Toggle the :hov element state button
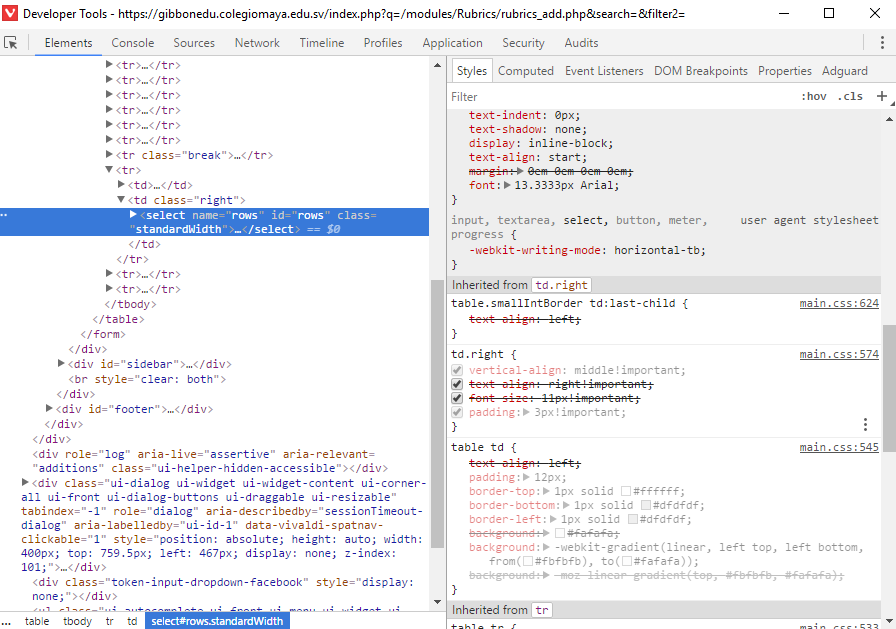Viewport: 896px width, 629px height. (x=814, y=97)
